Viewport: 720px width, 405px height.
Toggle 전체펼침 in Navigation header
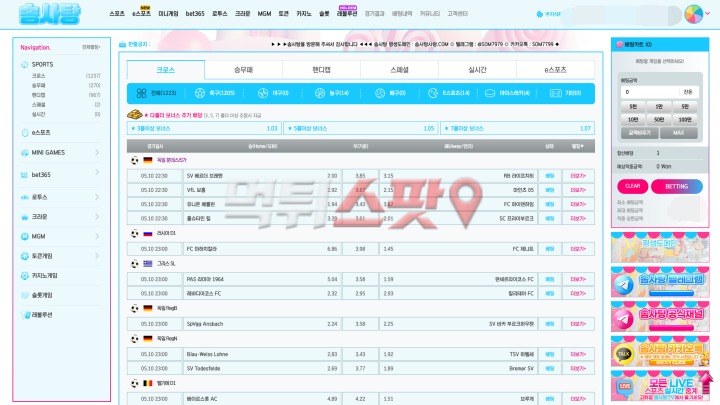[x=91, y=47]
